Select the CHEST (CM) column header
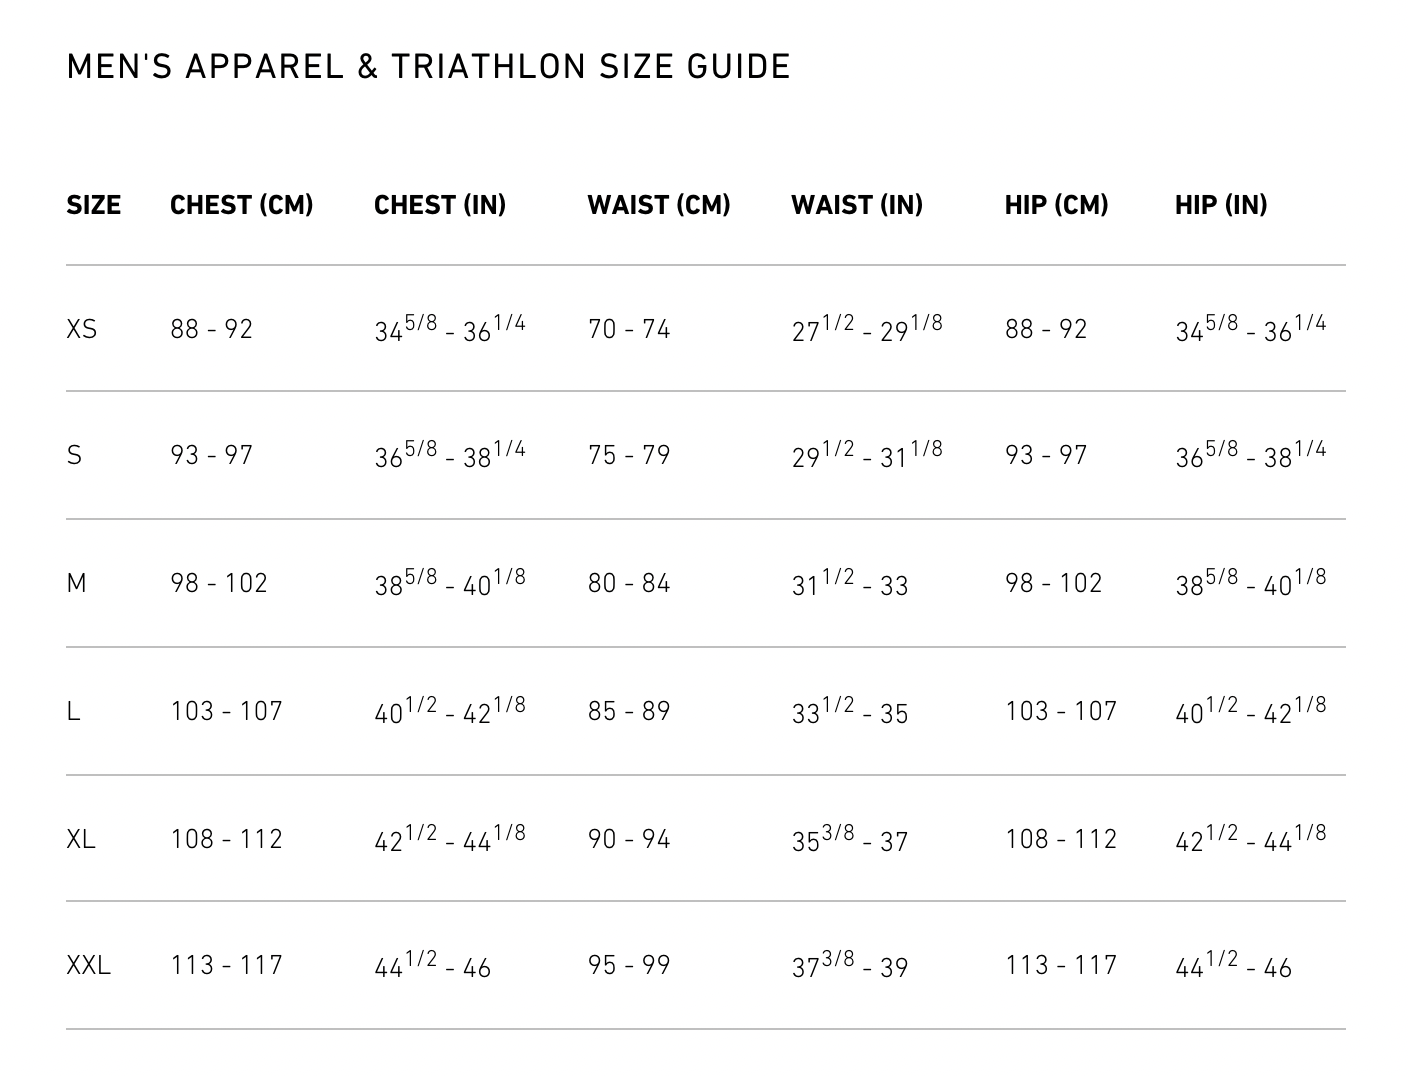This screenshot has width=1408, height=1076. click(x=241, y=205)
